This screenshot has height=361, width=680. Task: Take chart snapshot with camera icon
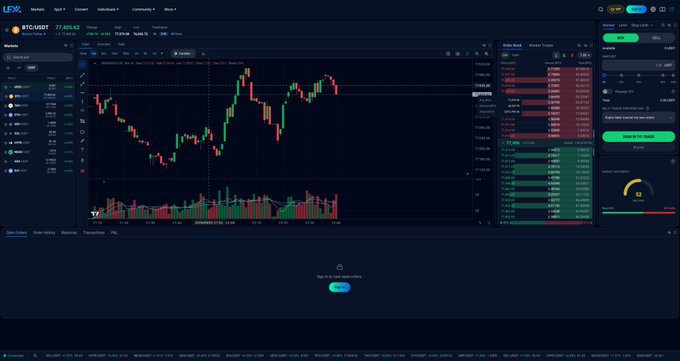coord(458,53)
